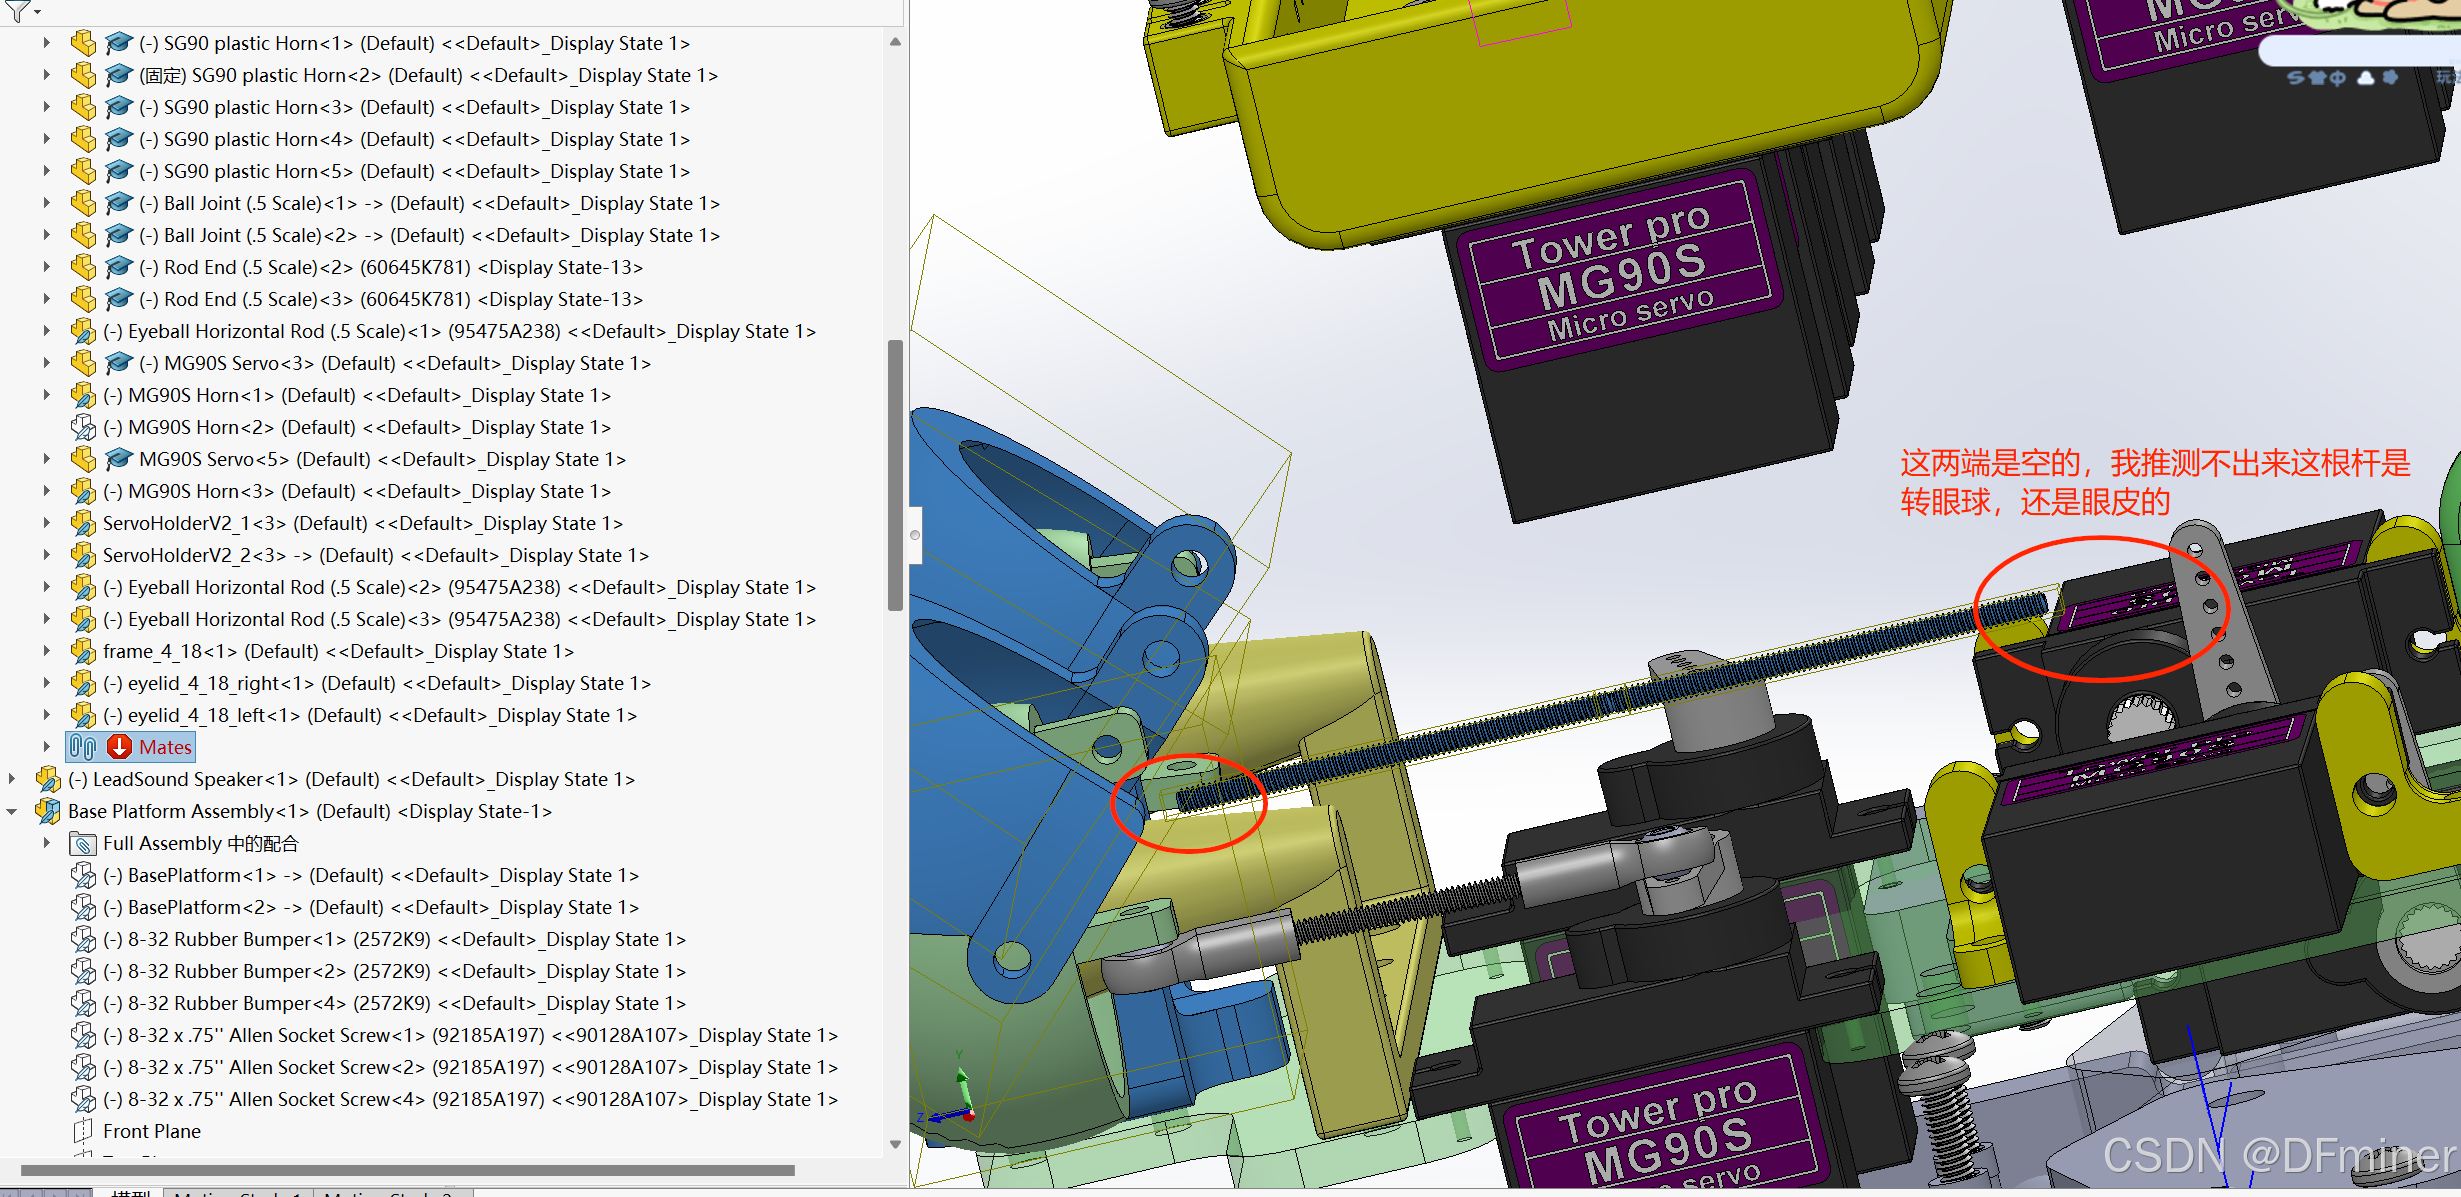The width and height of the screenshot is (2461, 1197).
Task: Click the feature tree horizontal scrollbar
Action: [407, 1170]
